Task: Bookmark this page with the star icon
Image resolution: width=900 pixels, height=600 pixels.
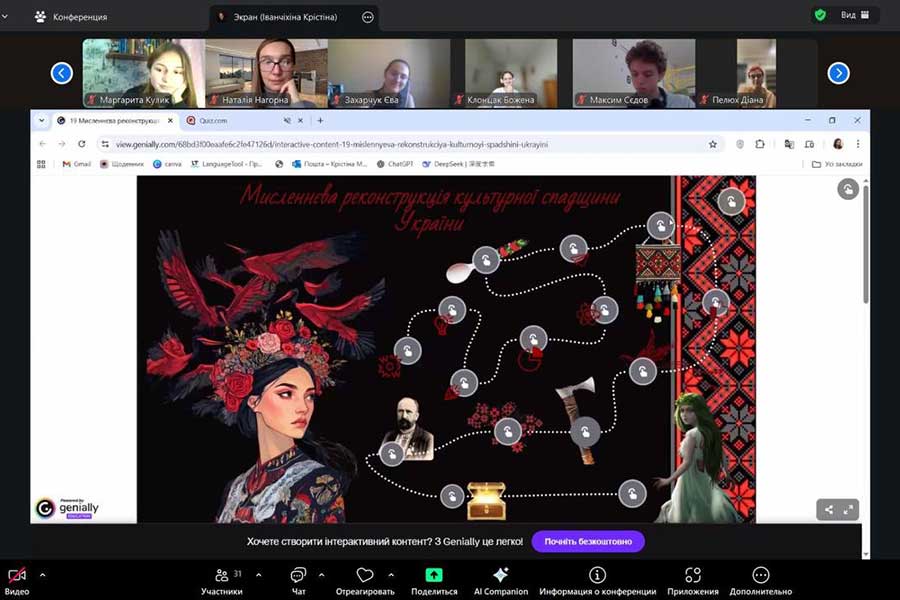Action: point(712,144)
